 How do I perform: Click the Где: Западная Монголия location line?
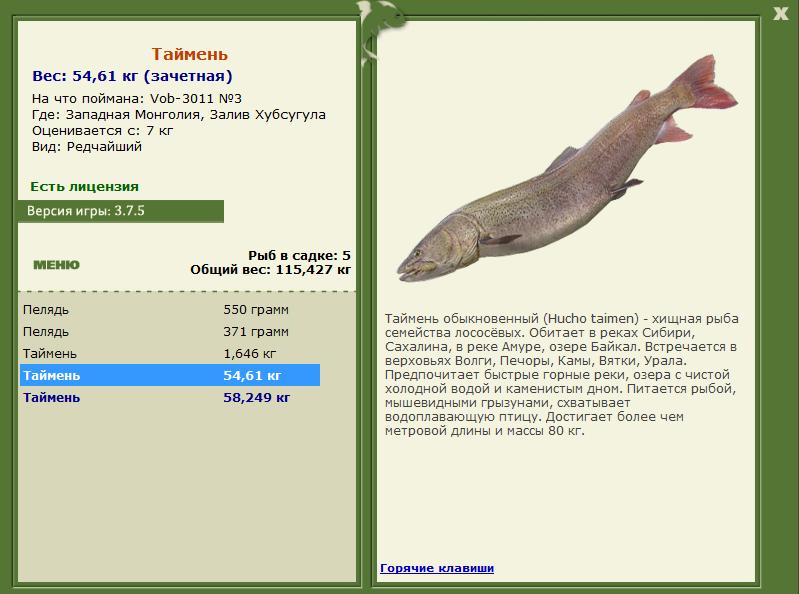pyautogui.click(x=178, y=115)
